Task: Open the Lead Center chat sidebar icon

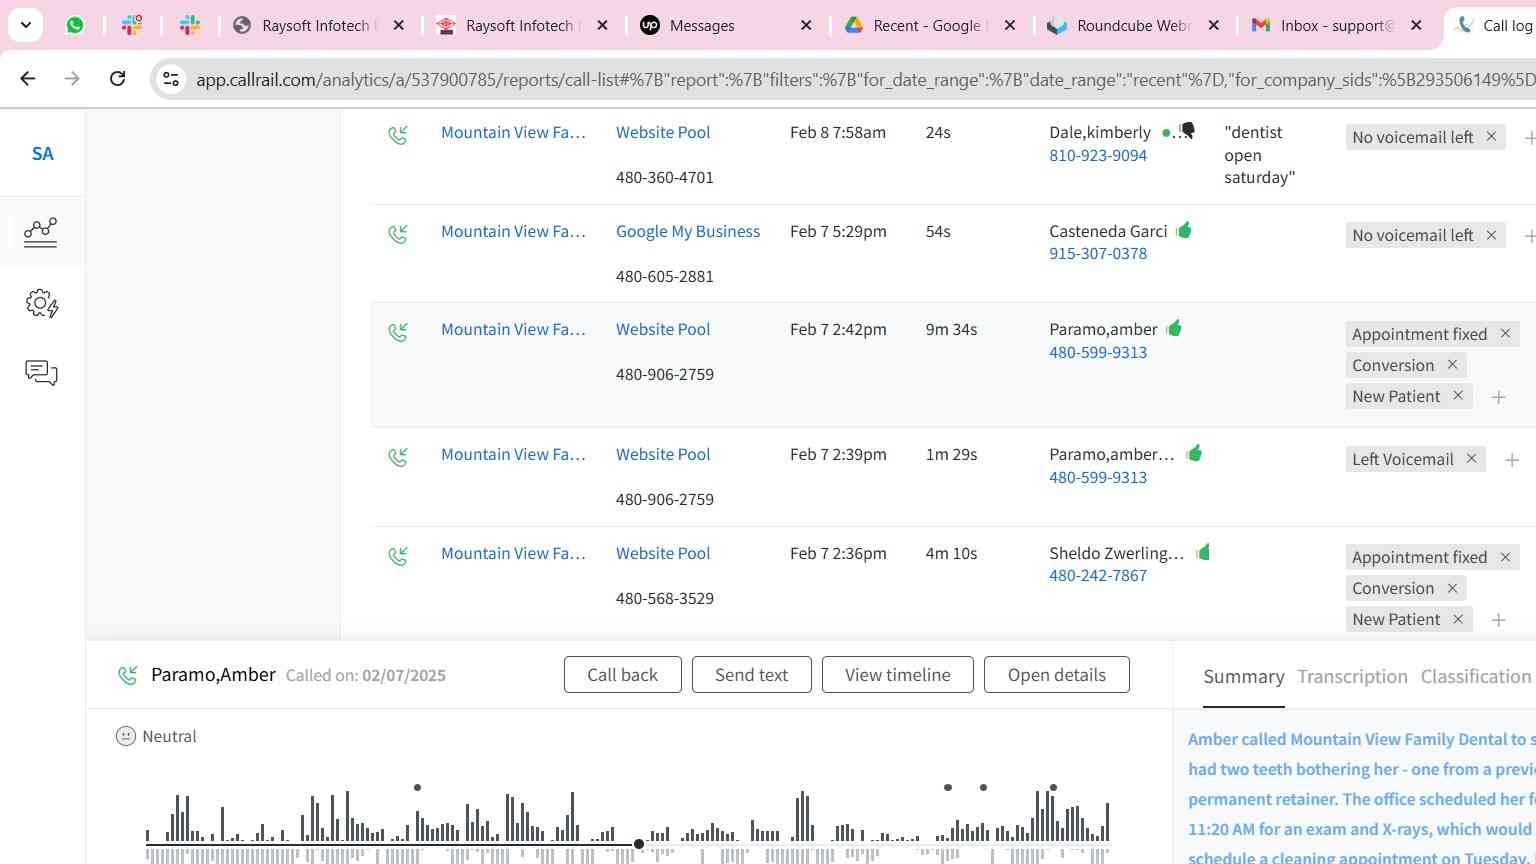Action: point(41,373)
